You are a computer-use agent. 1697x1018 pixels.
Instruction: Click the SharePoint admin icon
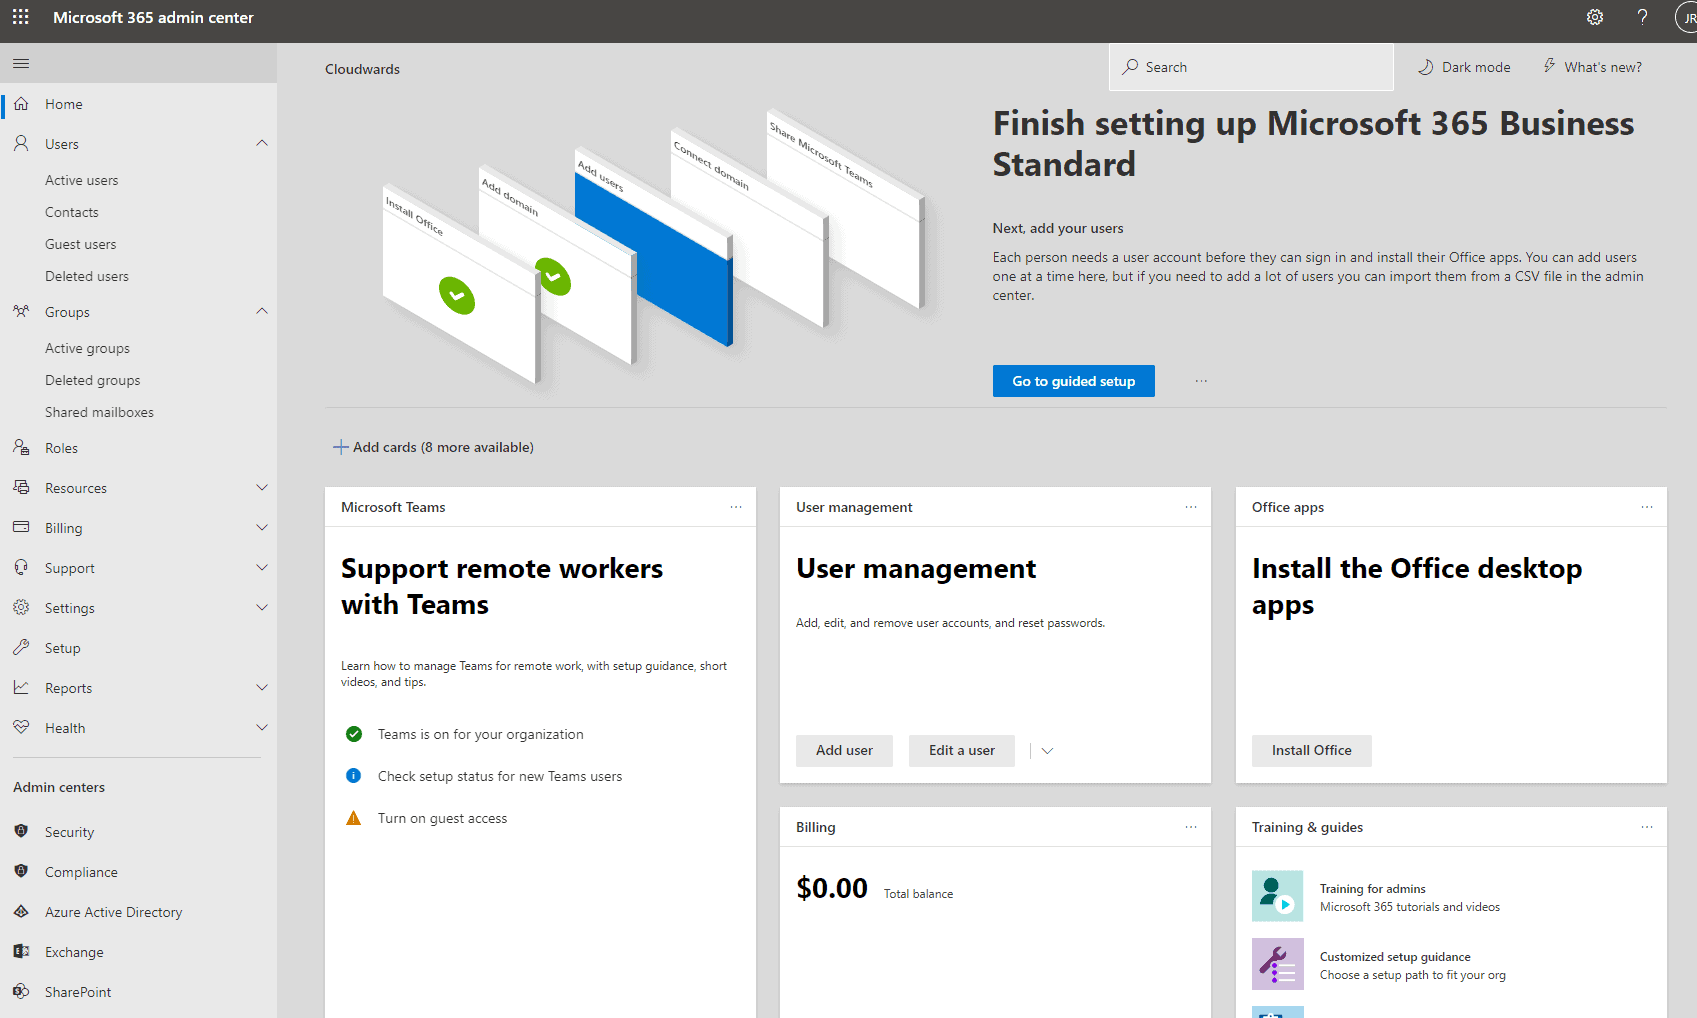(x=21, y=992)
